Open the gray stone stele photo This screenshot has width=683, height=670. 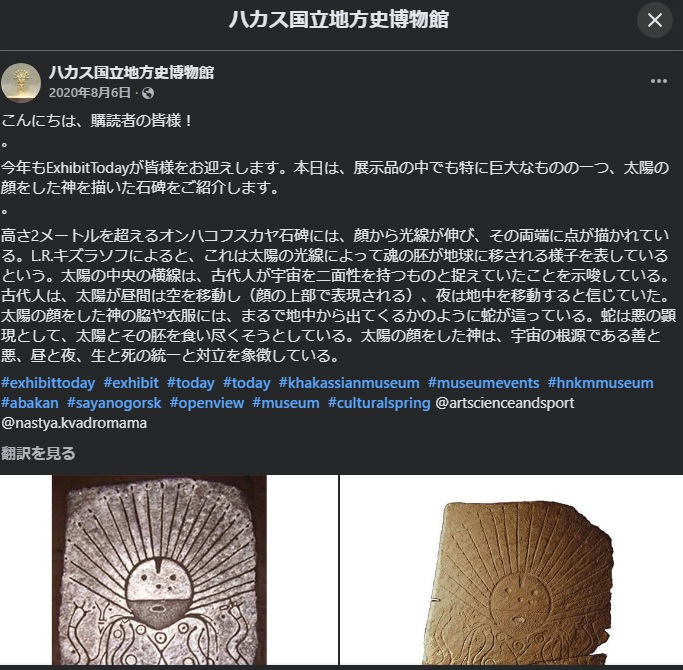pos(169,570)
